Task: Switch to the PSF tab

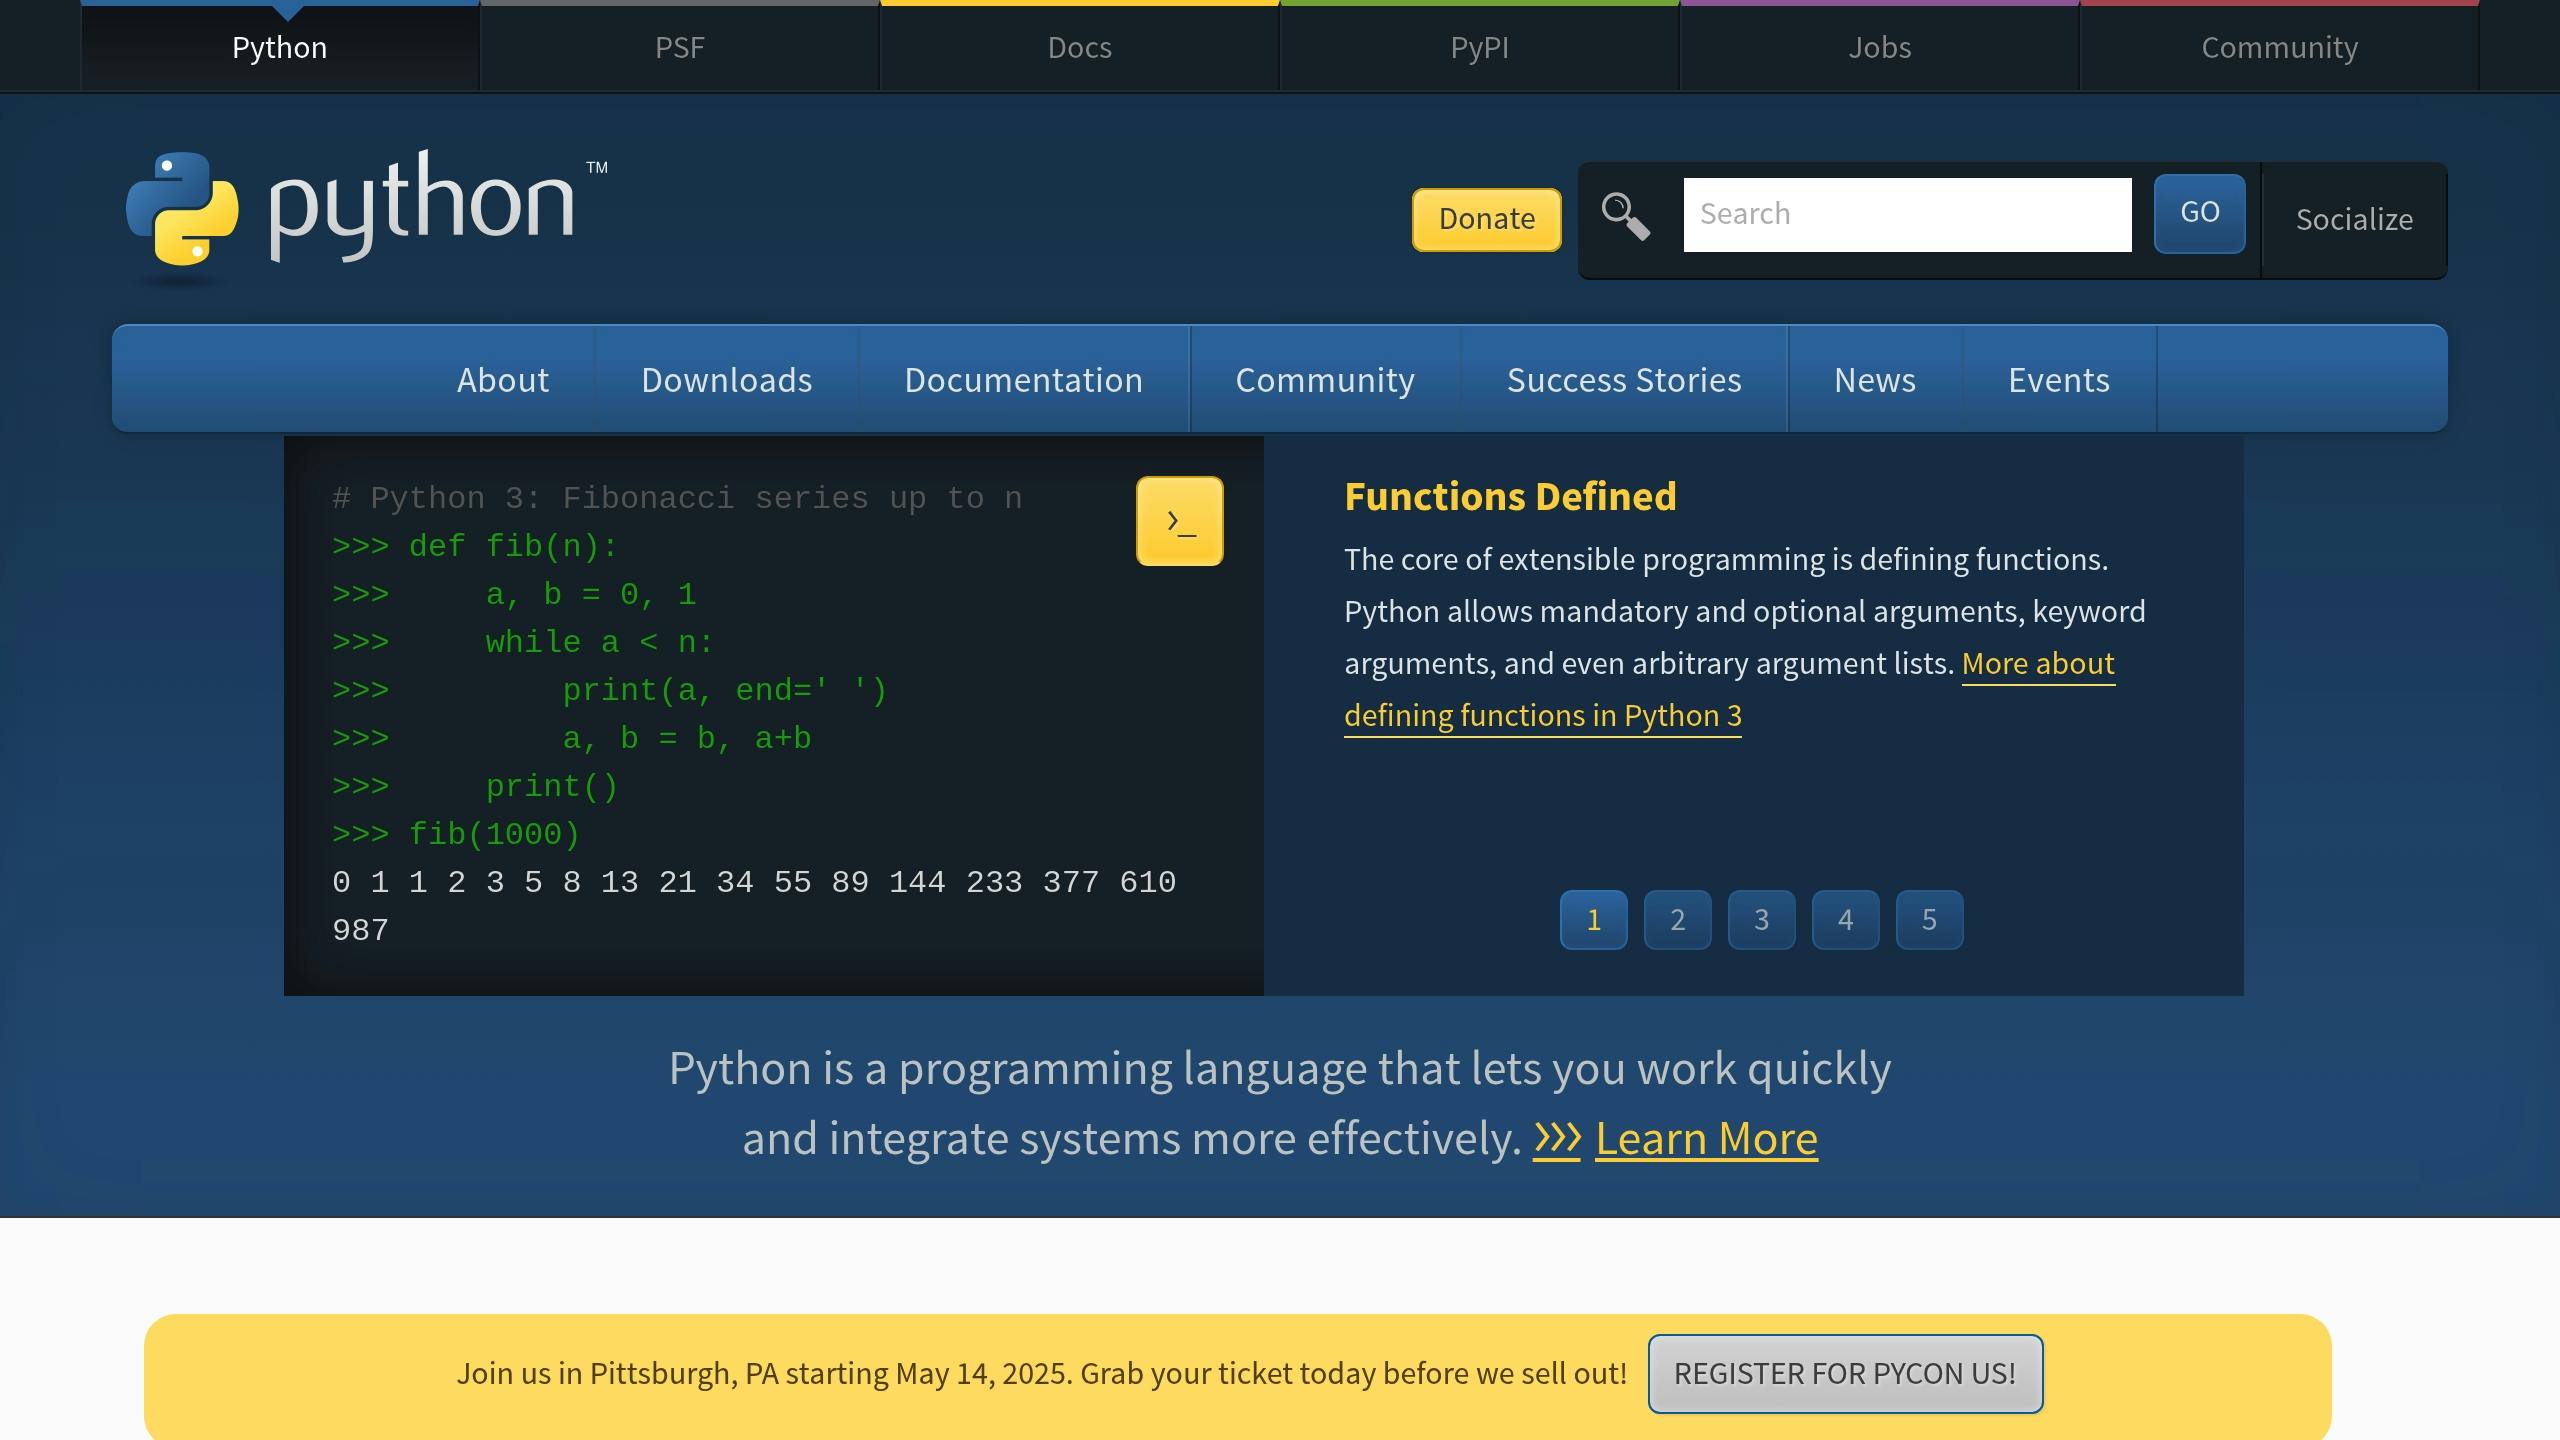Action: pos(679,47)
